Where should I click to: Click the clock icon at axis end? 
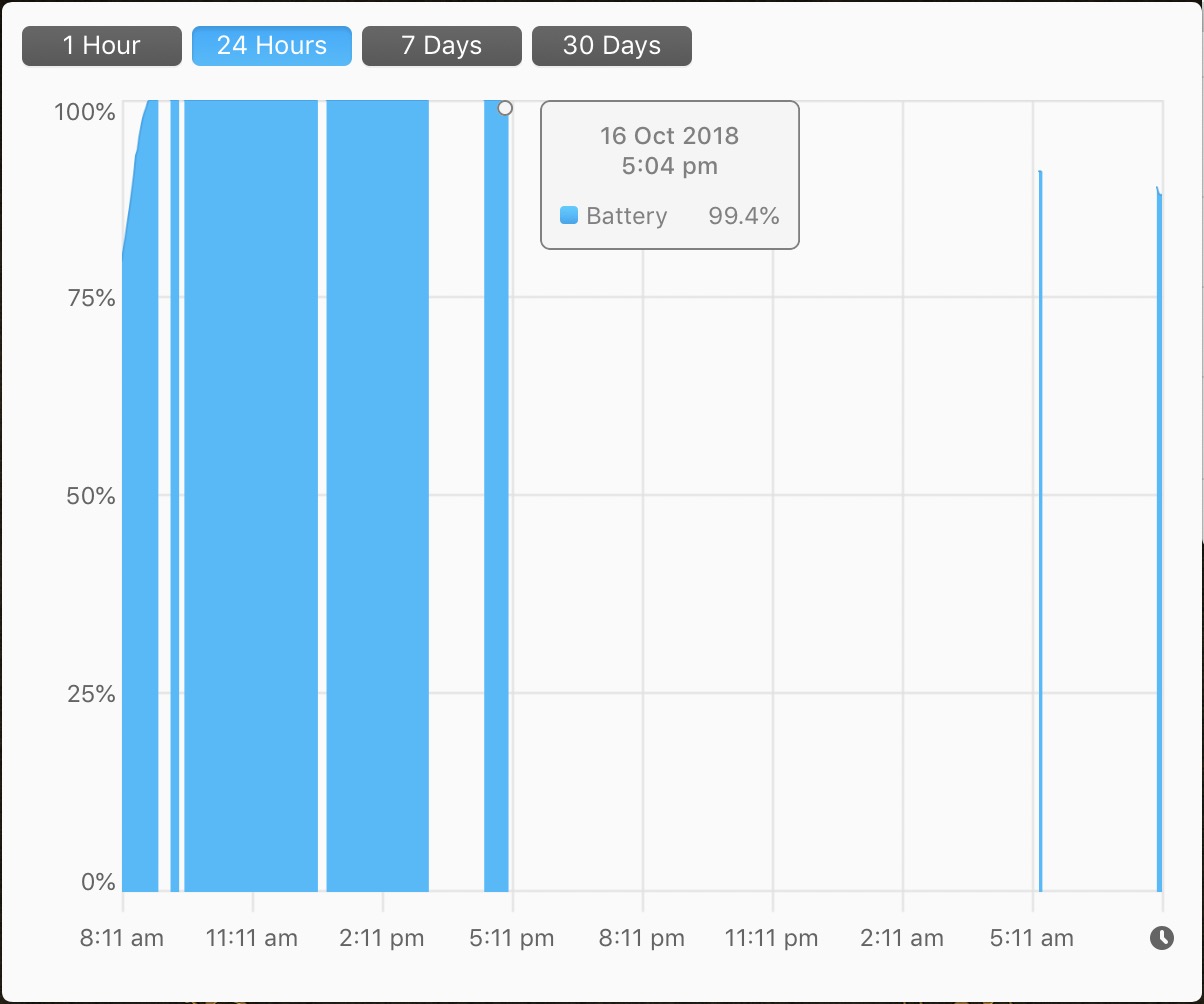pyautogui.click(x=1161, y=938)
